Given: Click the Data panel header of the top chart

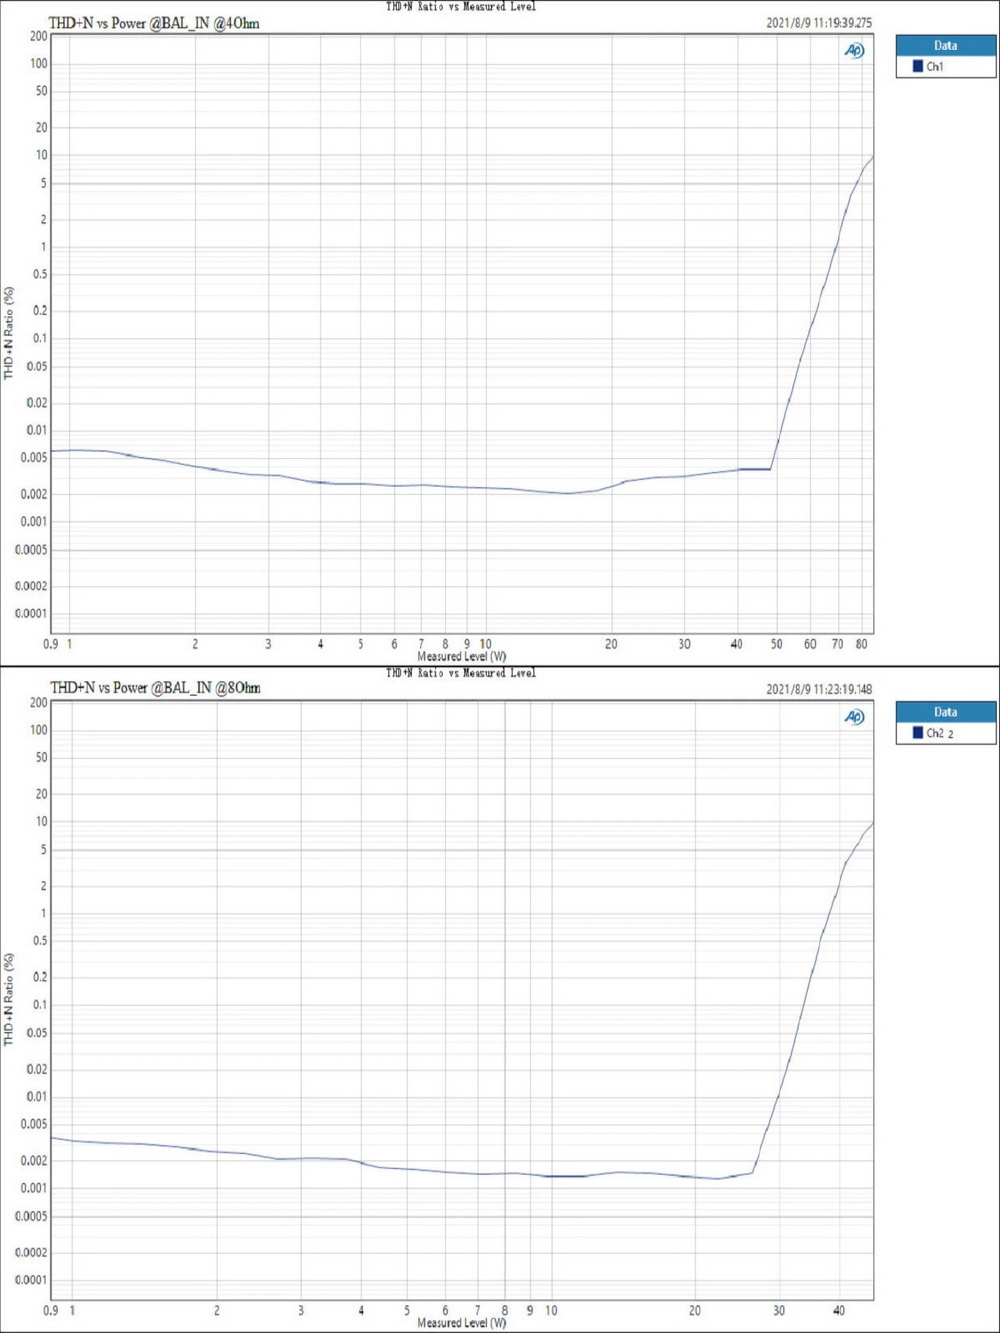Looking at the screenshot, I should [x=944, y=45].
